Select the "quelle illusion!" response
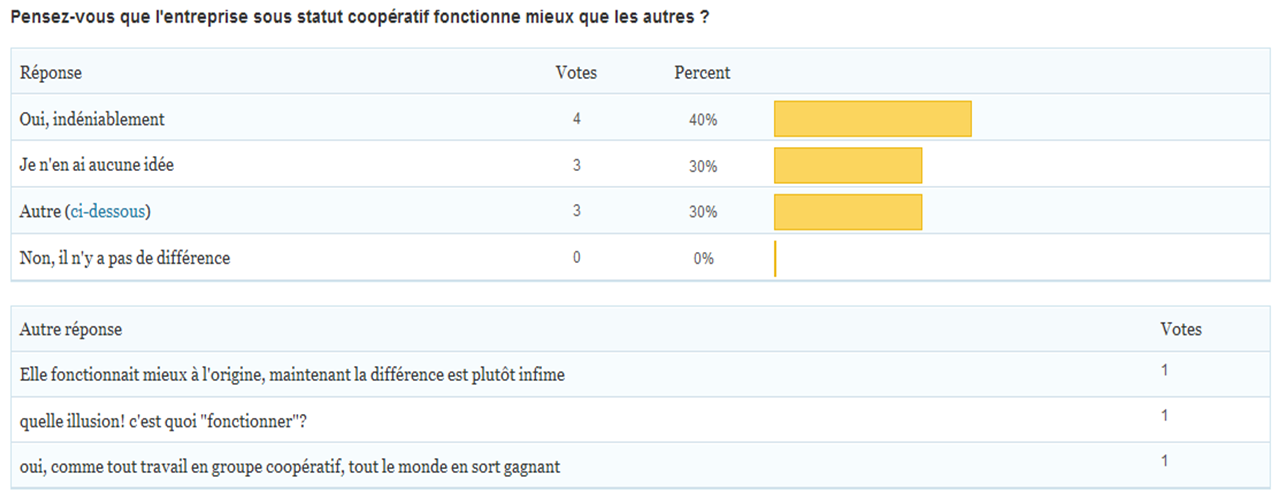1280x498 pixels. 163,421
